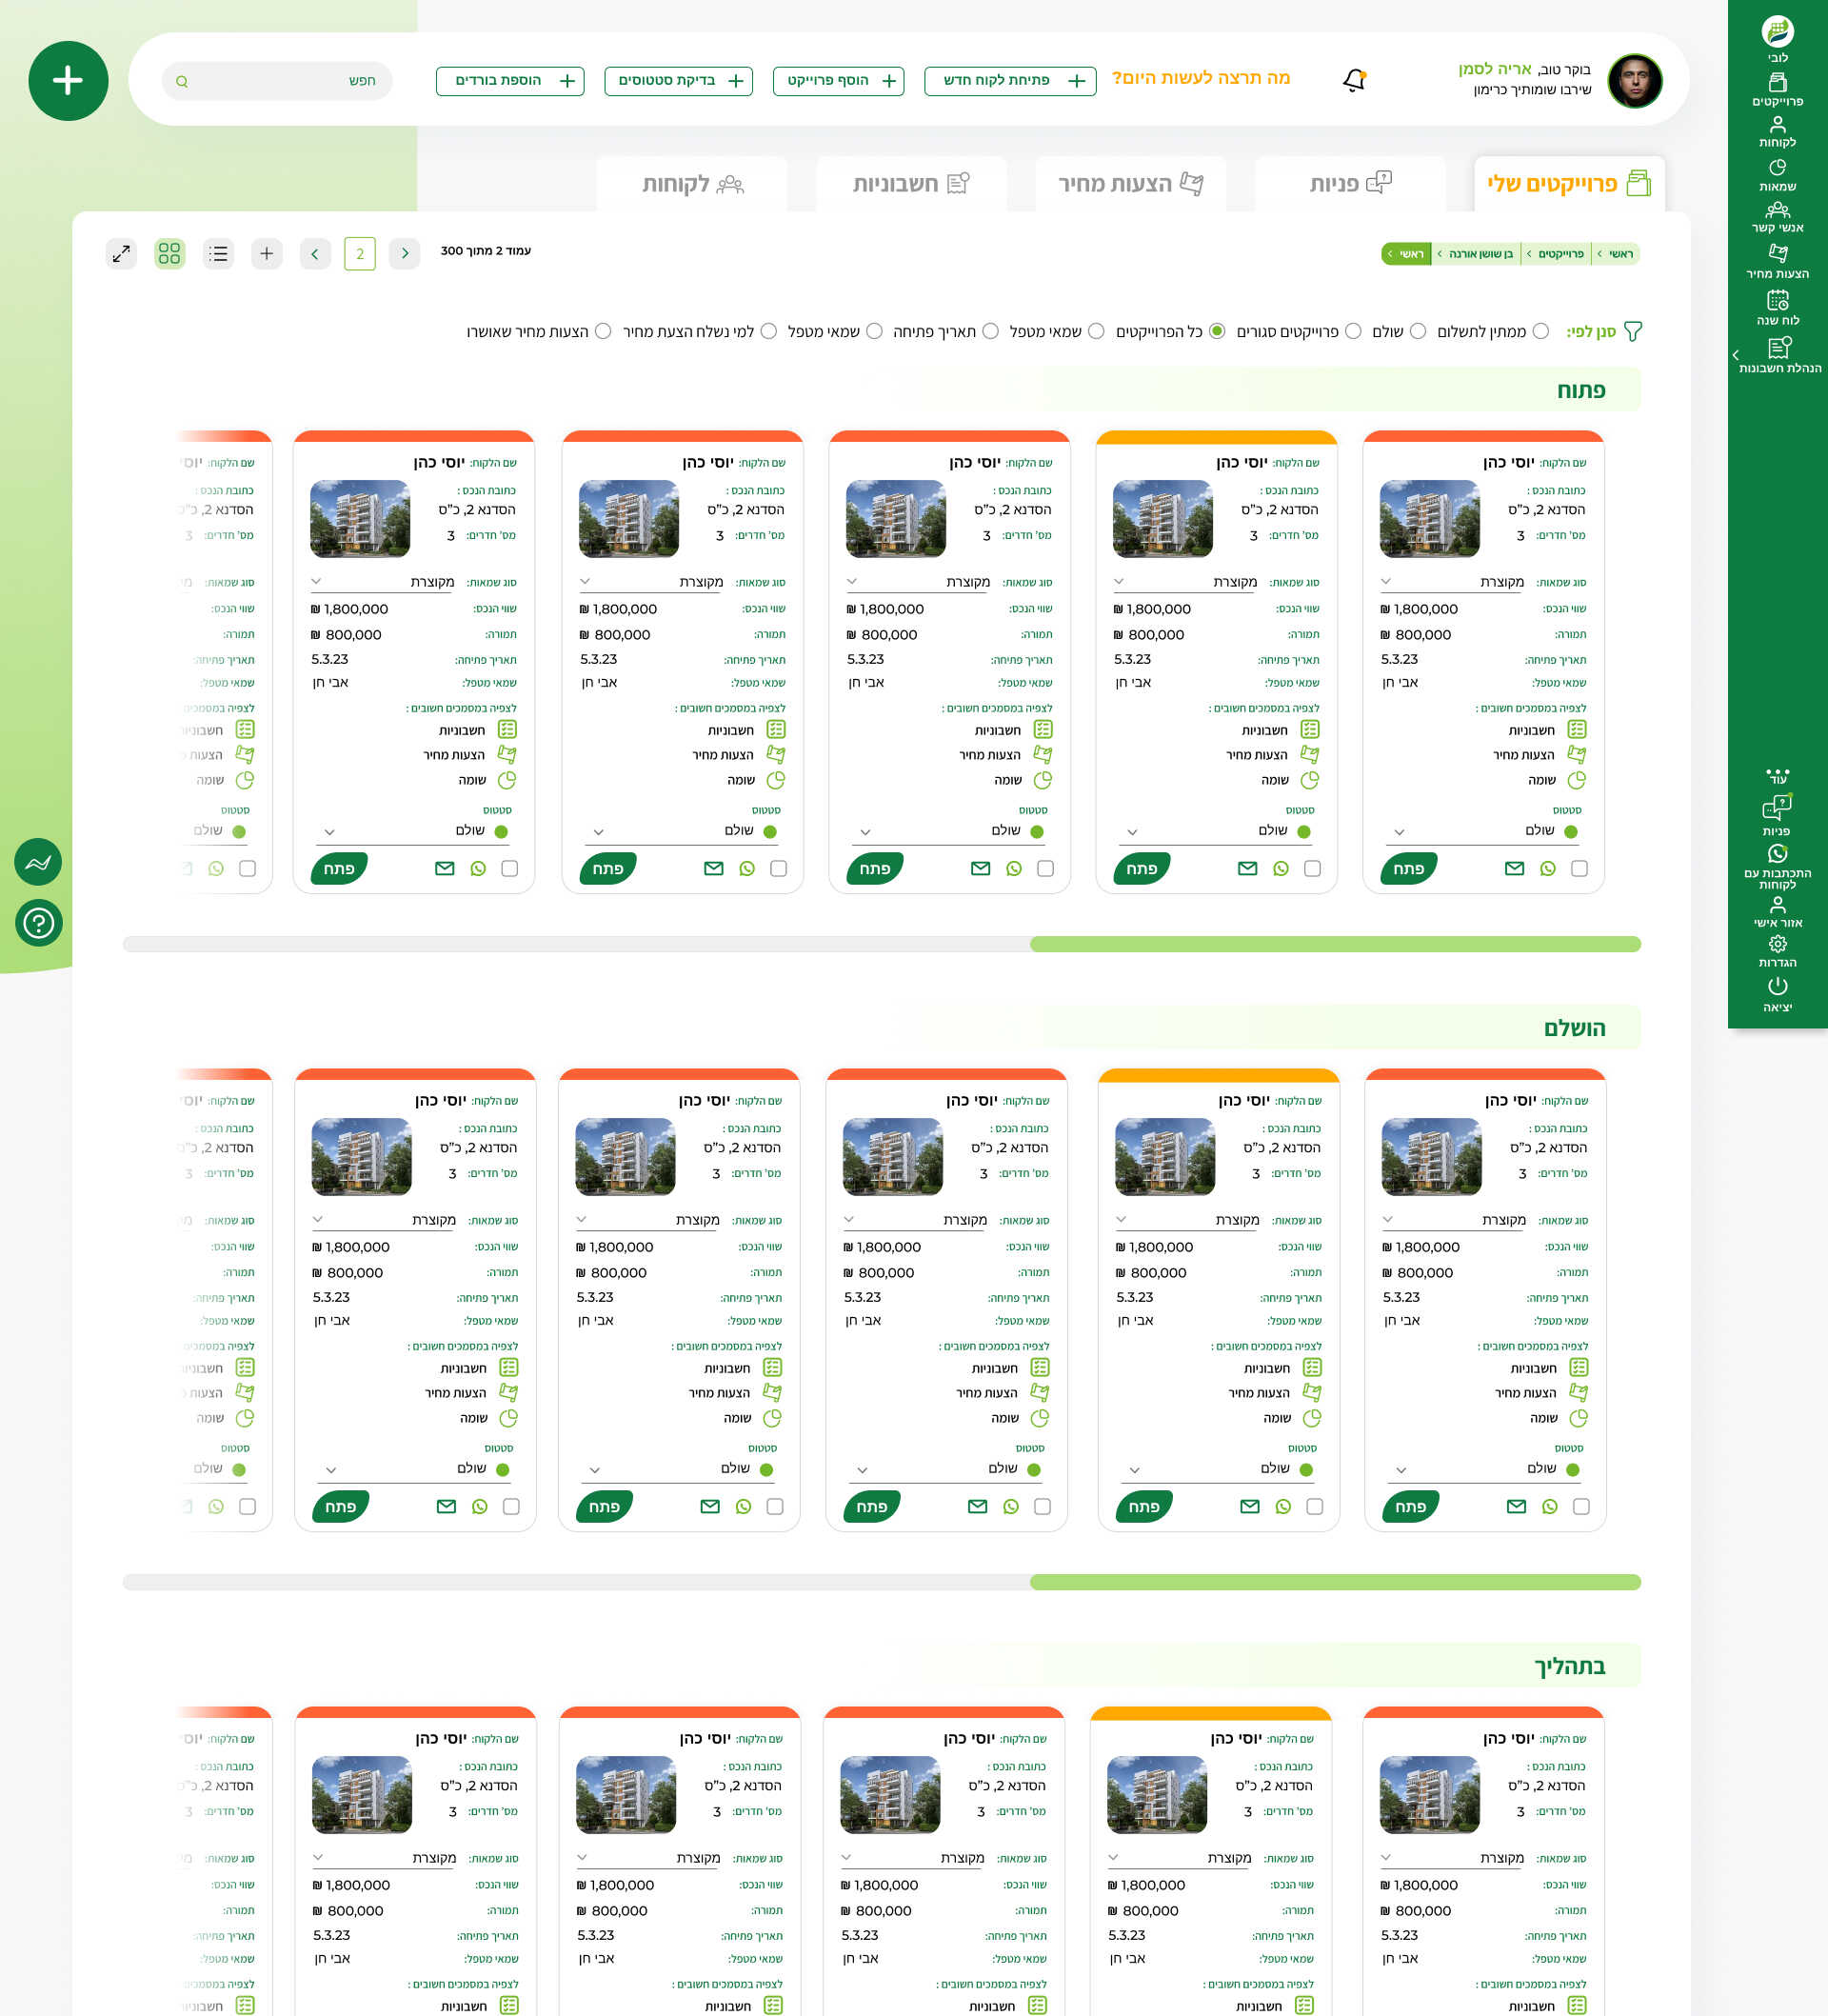Open סוג שמאות dropdown on orange-topped card in הושלם section
The width and height of the screenshot is (1828, 2016).
(x=1188, y=1220)
